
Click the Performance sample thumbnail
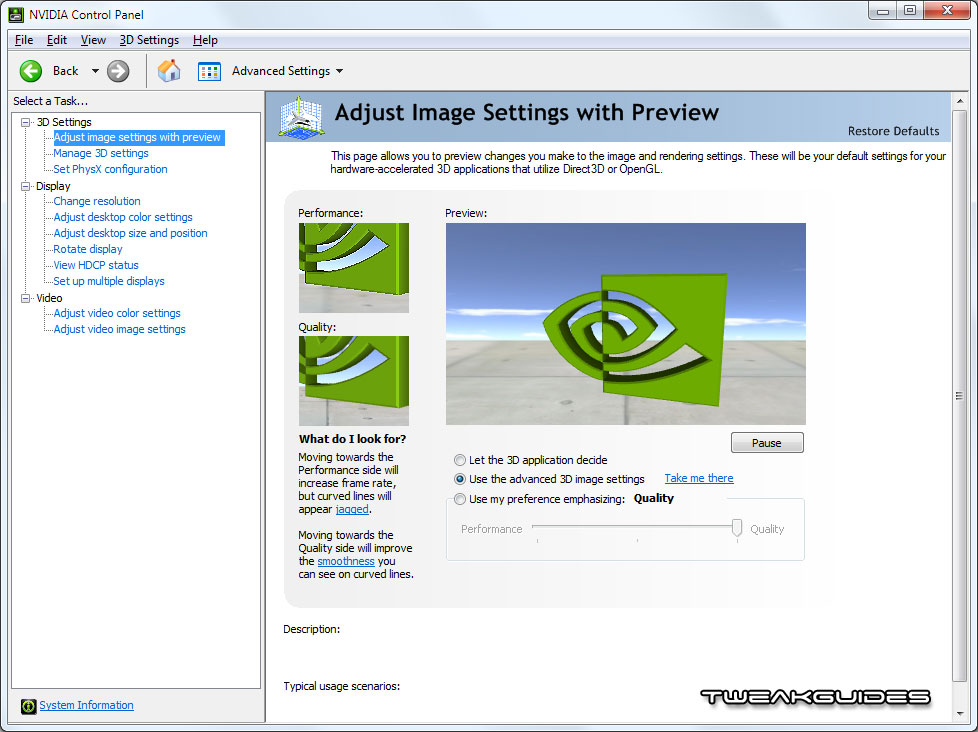tap(354, 268)
